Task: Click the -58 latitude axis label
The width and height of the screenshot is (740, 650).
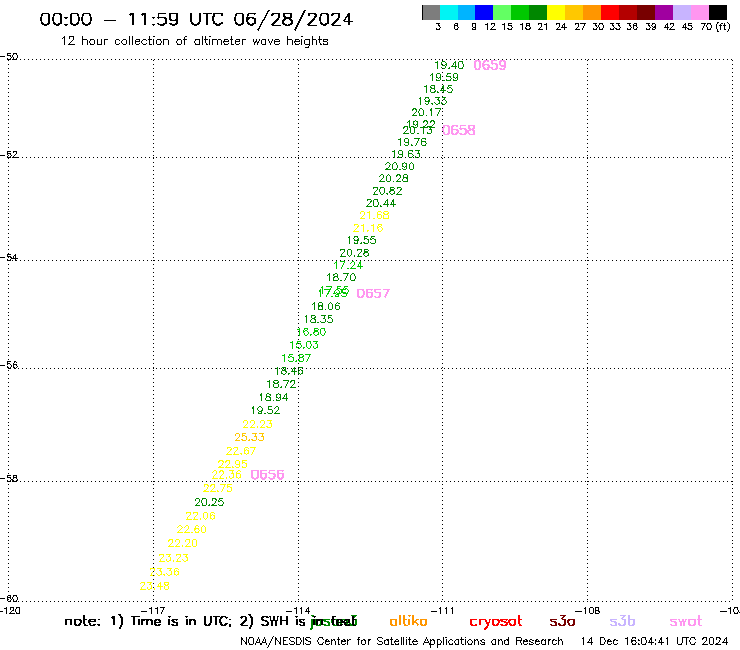Action: 9,478
